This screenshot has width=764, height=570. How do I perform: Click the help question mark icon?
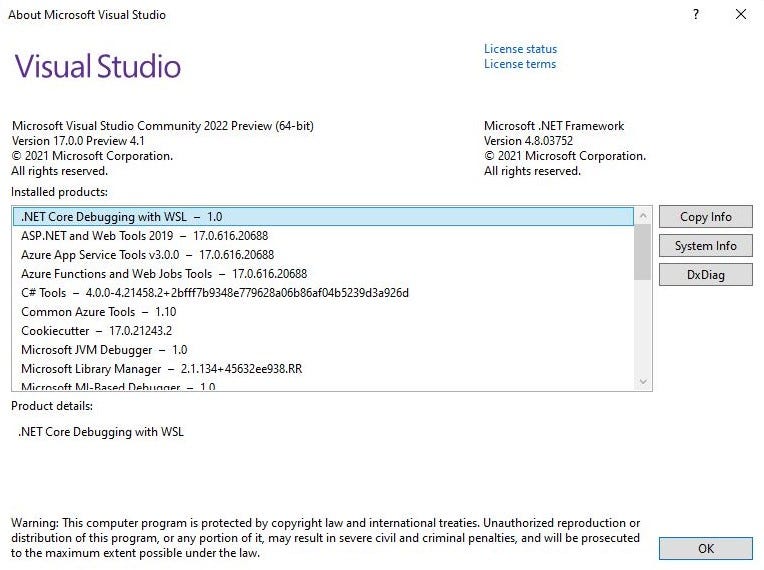pos(696,15)
